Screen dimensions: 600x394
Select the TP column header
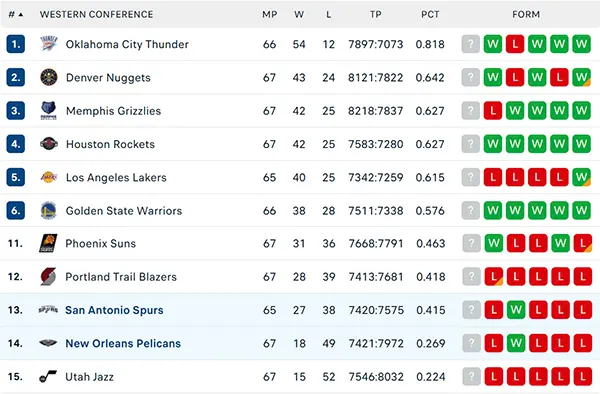click(x=375, y=15)
